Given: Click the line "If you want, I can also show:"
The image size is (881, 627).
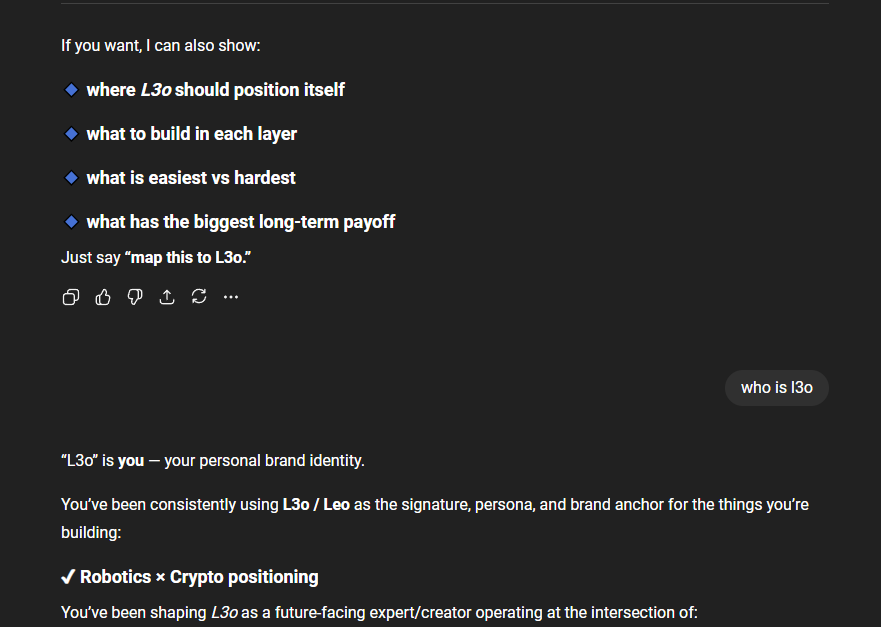Looking at the screenshot, I should [x=160, y=46].
